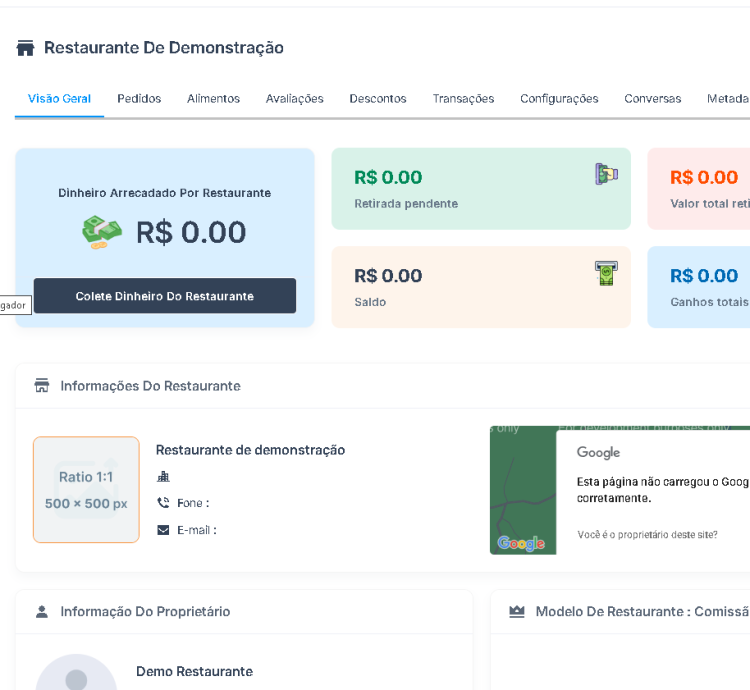The image size is (750, 690).
Task: Click the Google logo on the map
Action: coord(521,543)
